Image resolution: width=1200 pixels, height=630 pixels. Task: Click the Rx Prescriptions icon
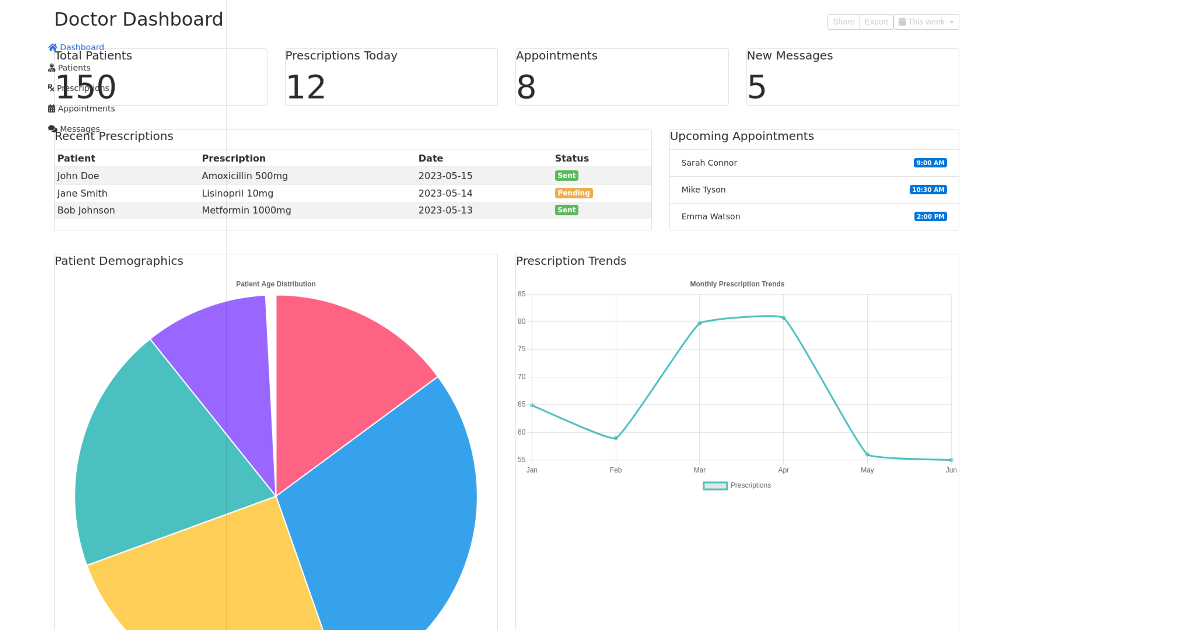[x=50, y=87]
